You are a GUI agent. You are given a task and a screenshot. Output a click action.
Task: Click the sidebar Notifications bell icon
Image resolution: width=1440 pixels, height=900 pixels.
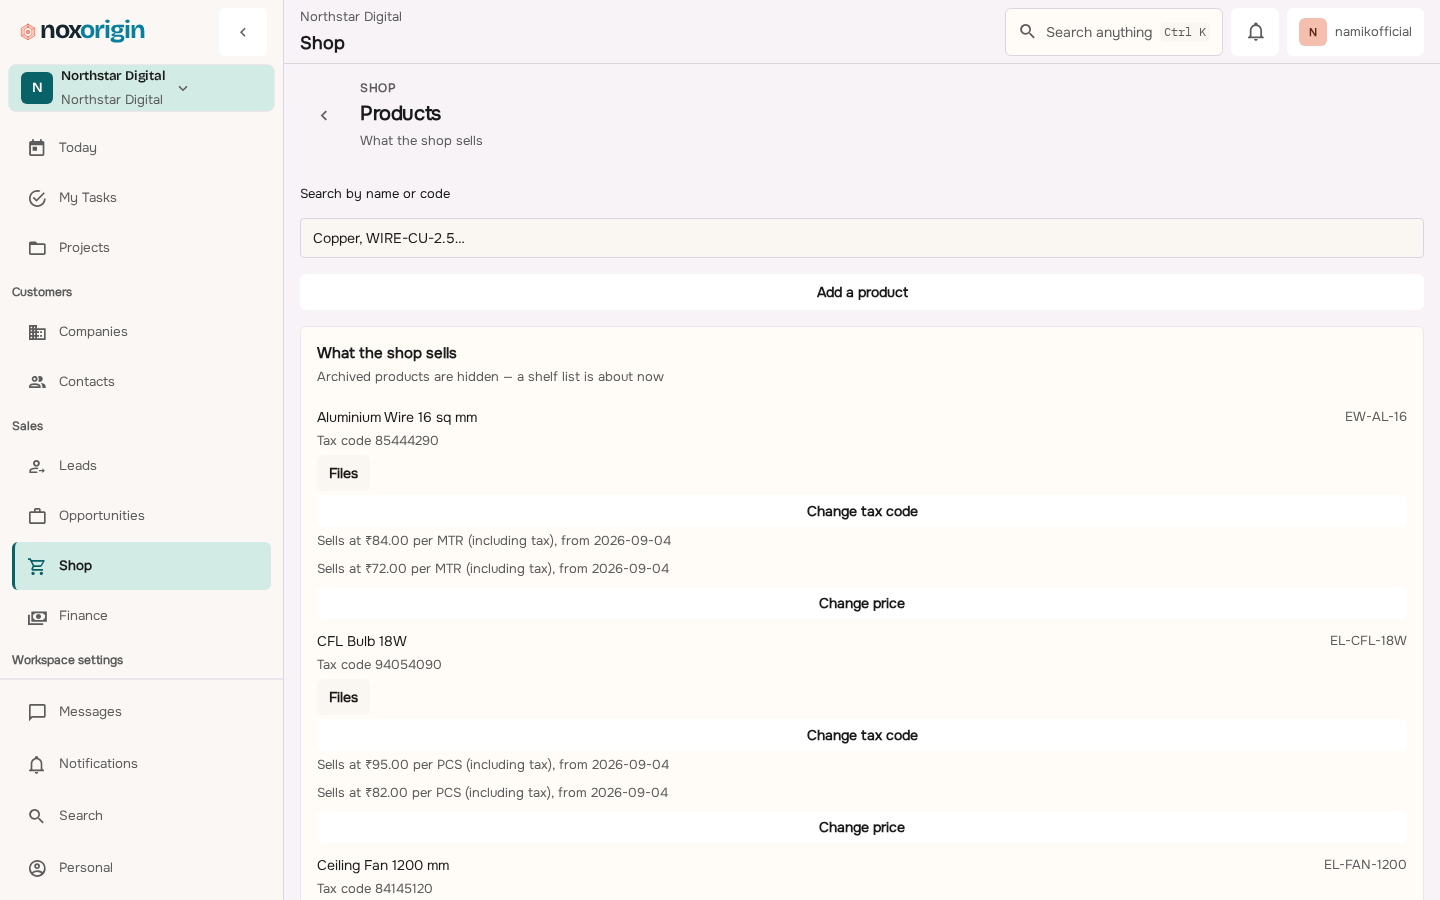pyautogui.click(x=37, y=764)
